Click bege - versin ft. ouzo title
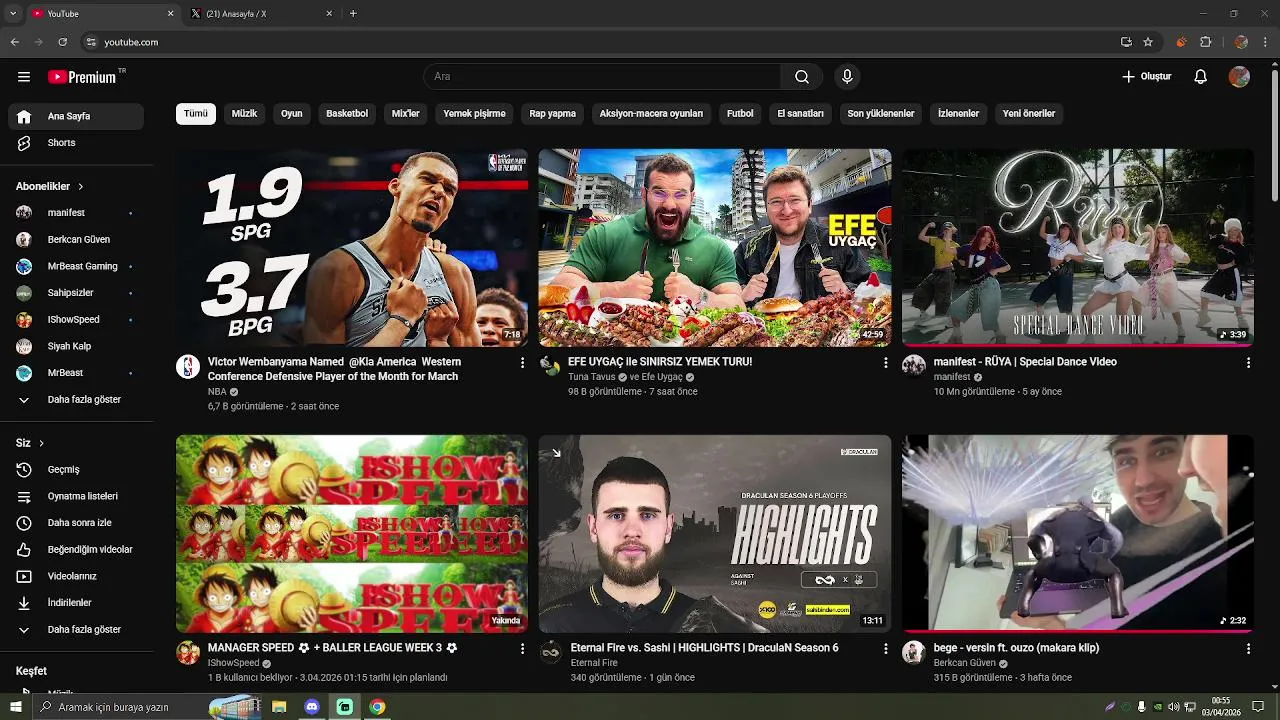 [x=1016, y=648]
